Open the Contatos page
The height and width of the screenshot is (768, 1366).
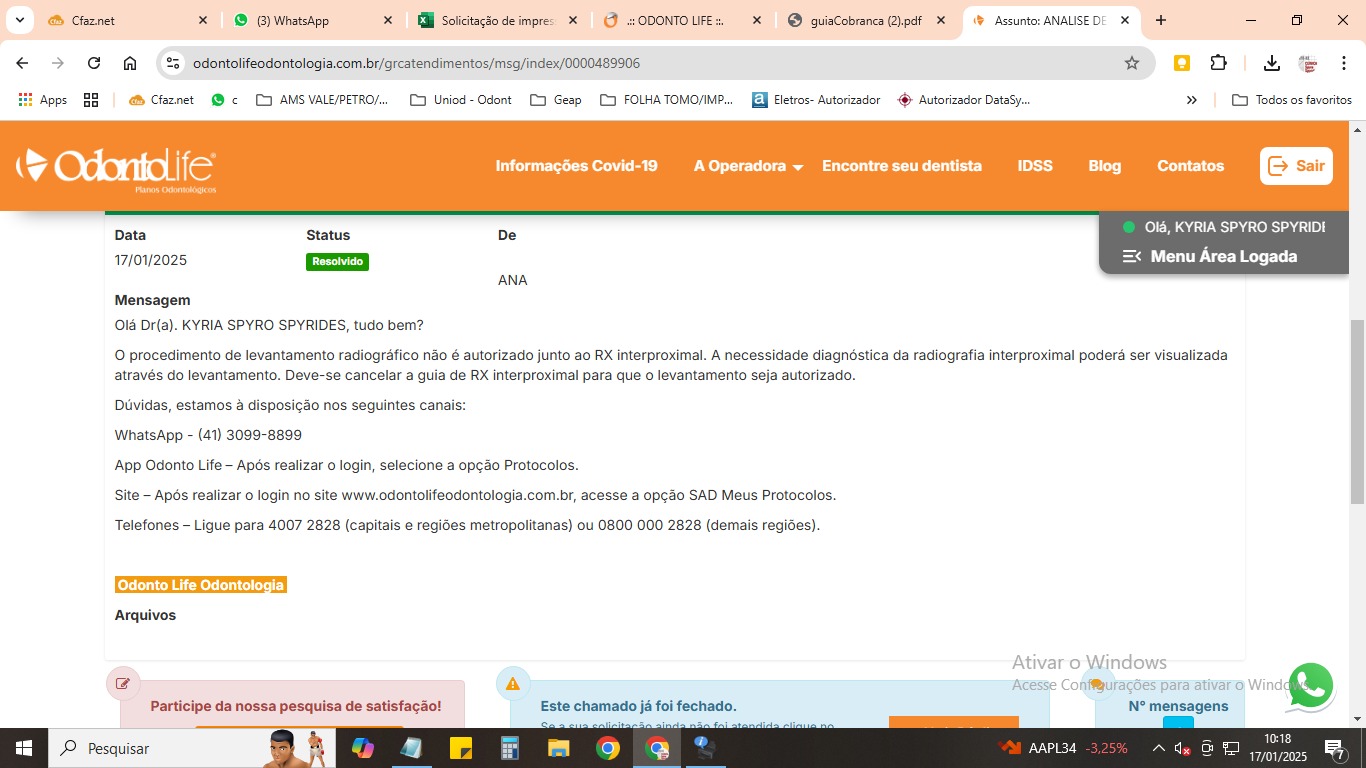(x=1190, y=166)
